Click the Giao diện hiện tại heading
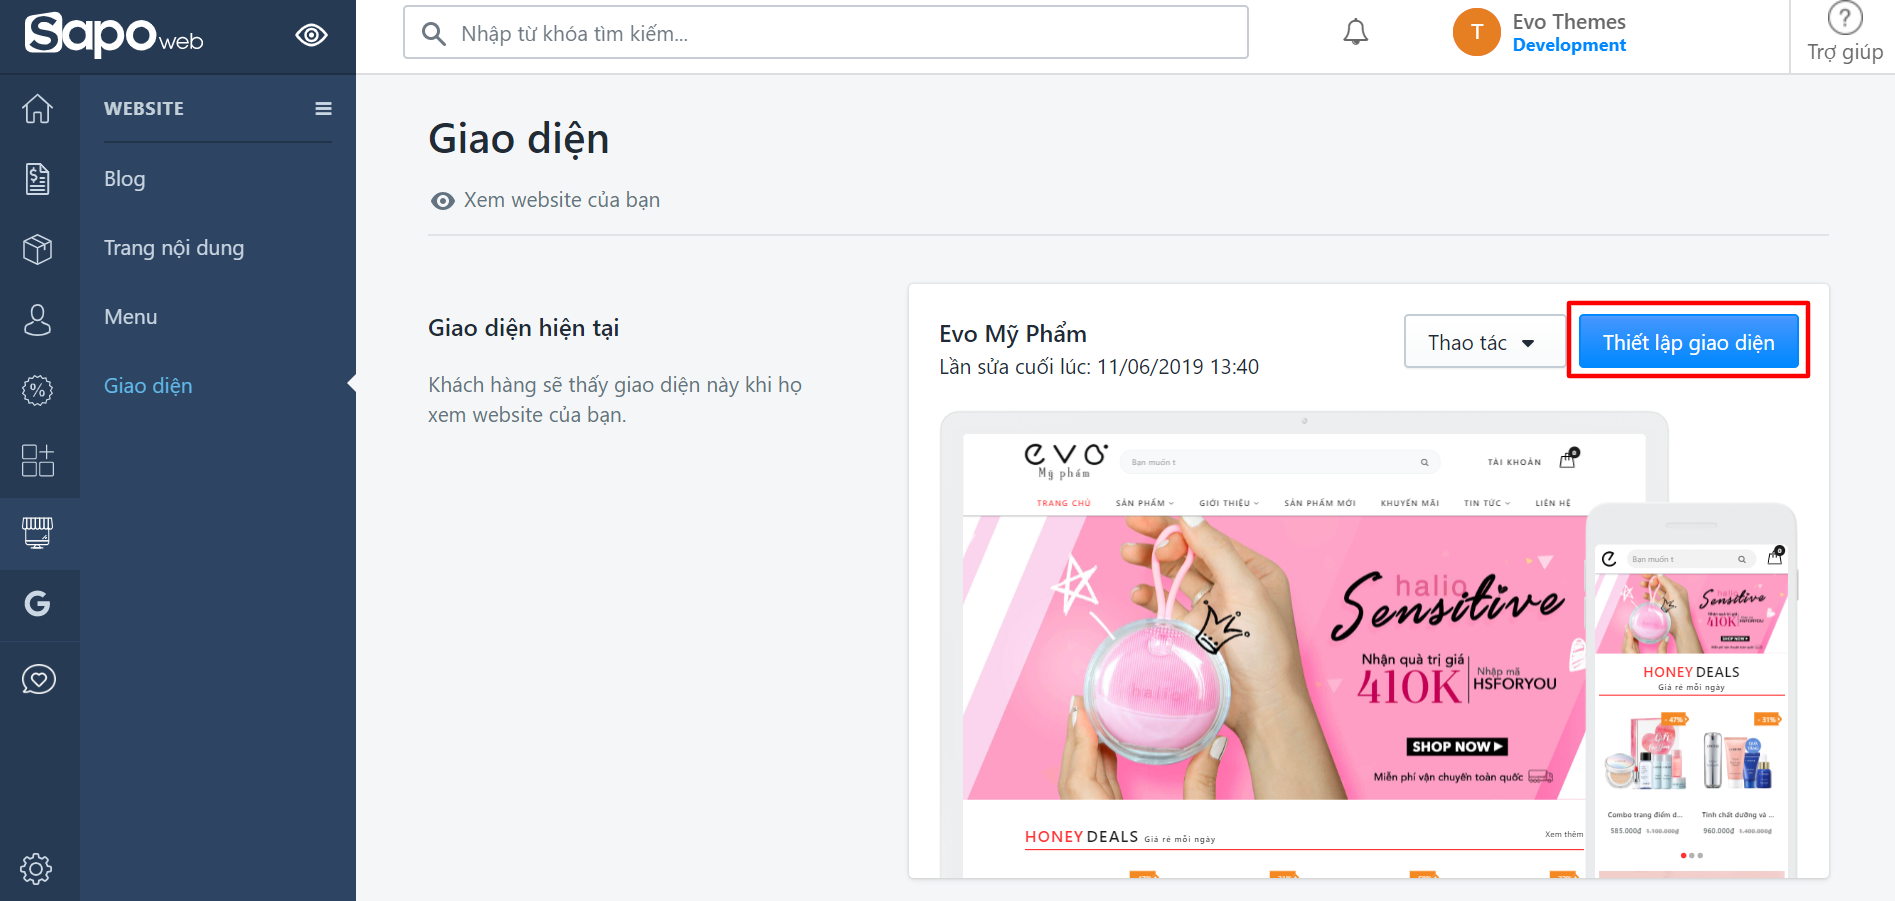The image size is (1895, 901). tap(524, 328)
